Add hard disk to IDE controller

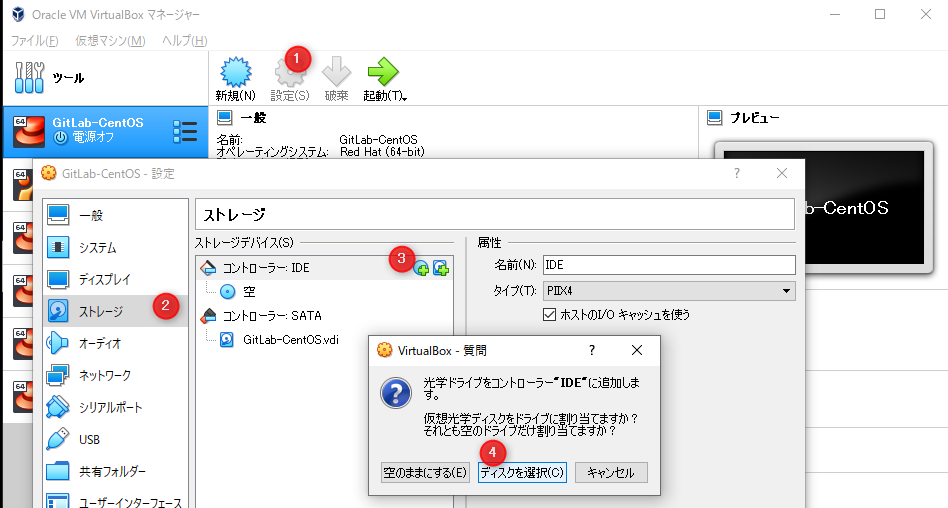pos(441,269)
